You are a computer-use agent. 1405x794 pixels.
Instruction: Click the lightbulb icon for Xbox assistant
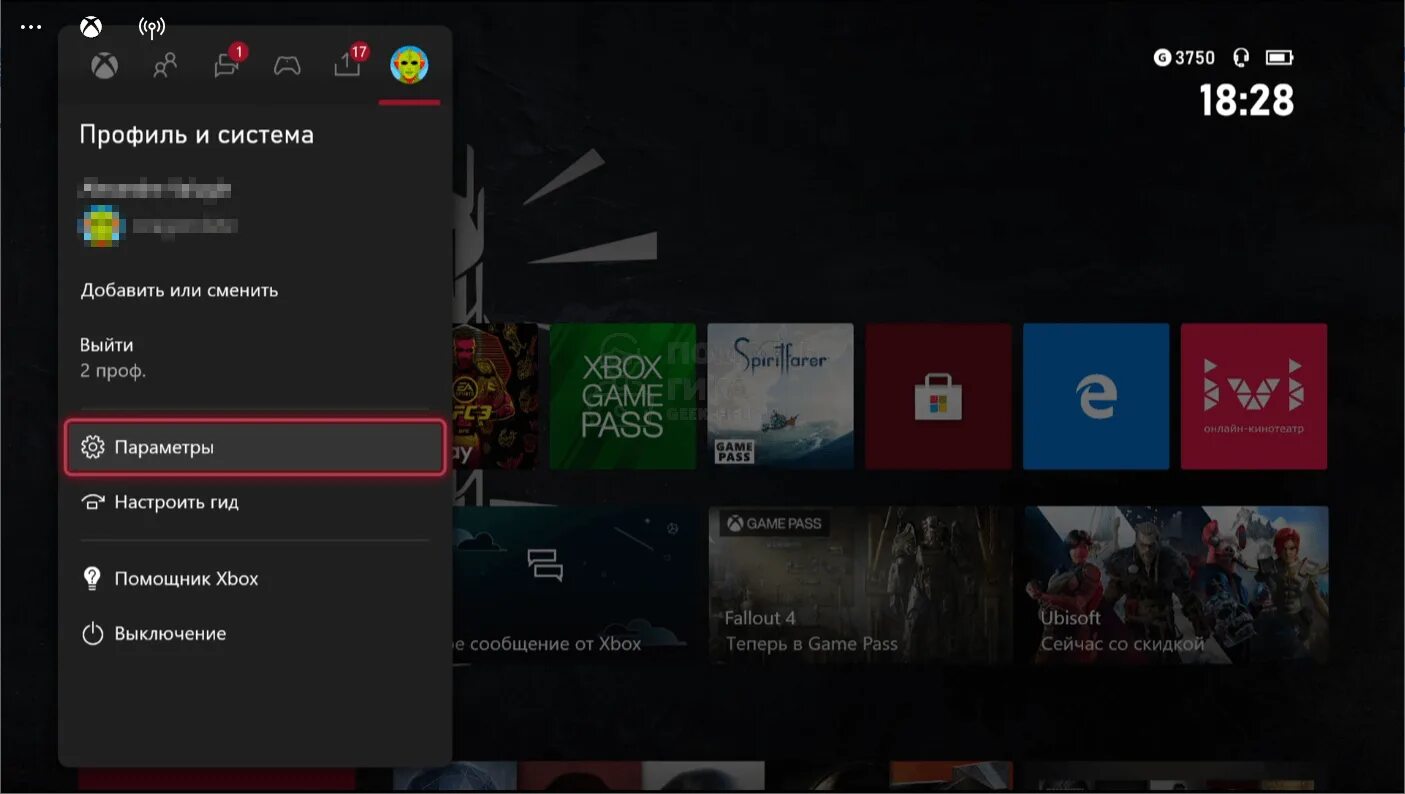(x=93, y=579)
